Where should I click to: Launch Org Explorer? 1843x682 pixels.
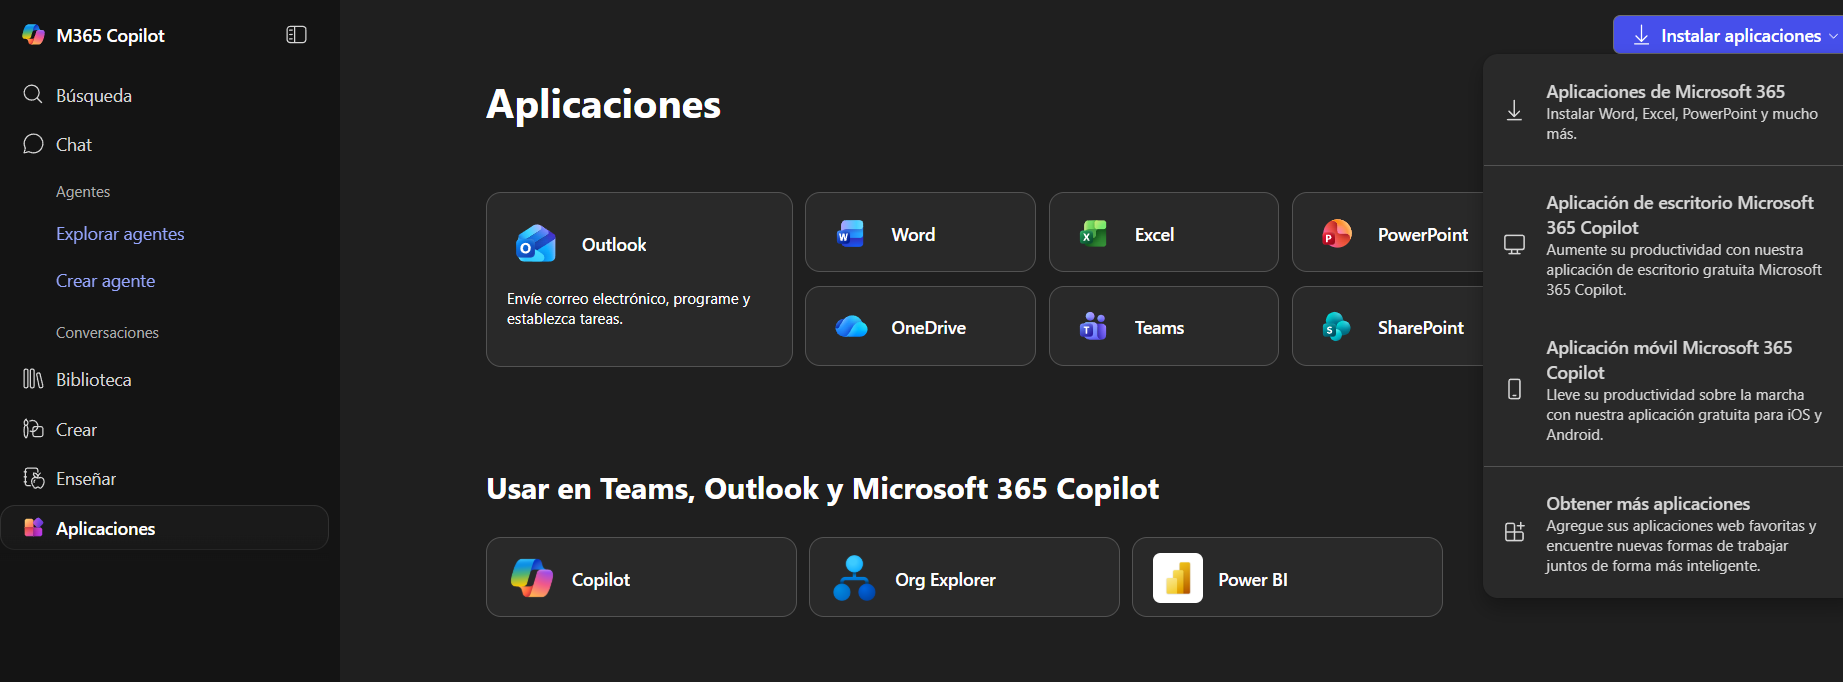coord(963,577)
